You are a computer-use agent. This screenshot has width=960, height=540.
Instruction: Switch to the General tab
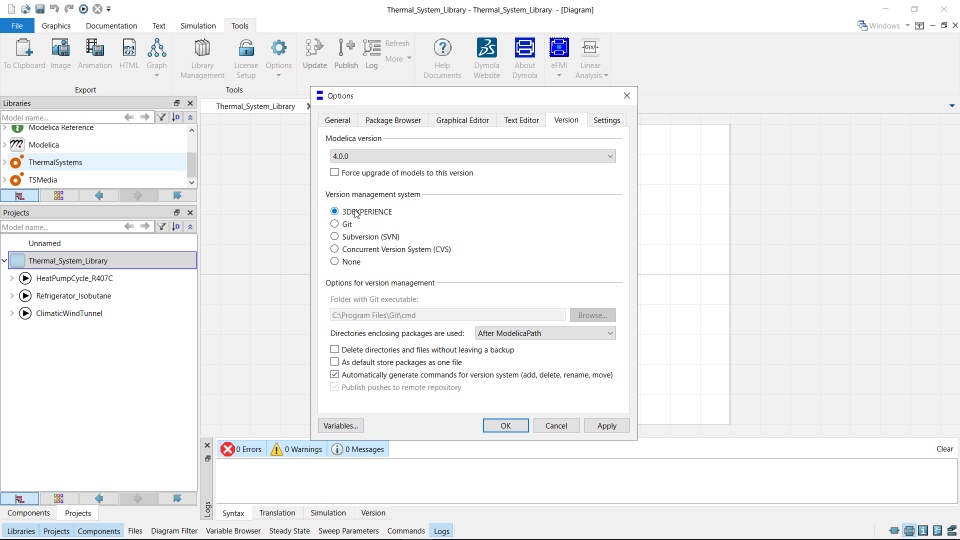tap(337, 120)
